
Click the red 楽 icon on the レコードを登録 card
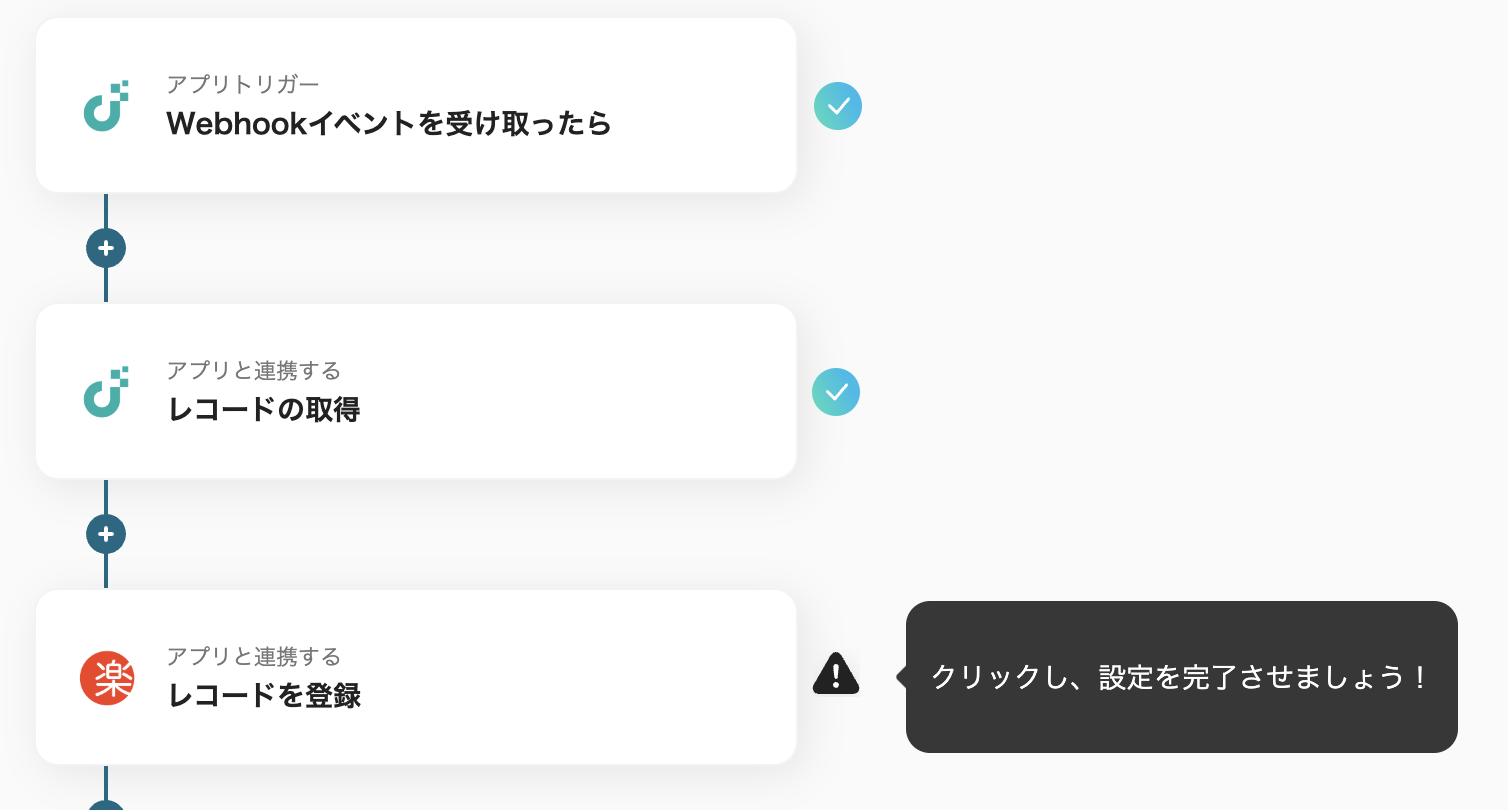[106, 678]
